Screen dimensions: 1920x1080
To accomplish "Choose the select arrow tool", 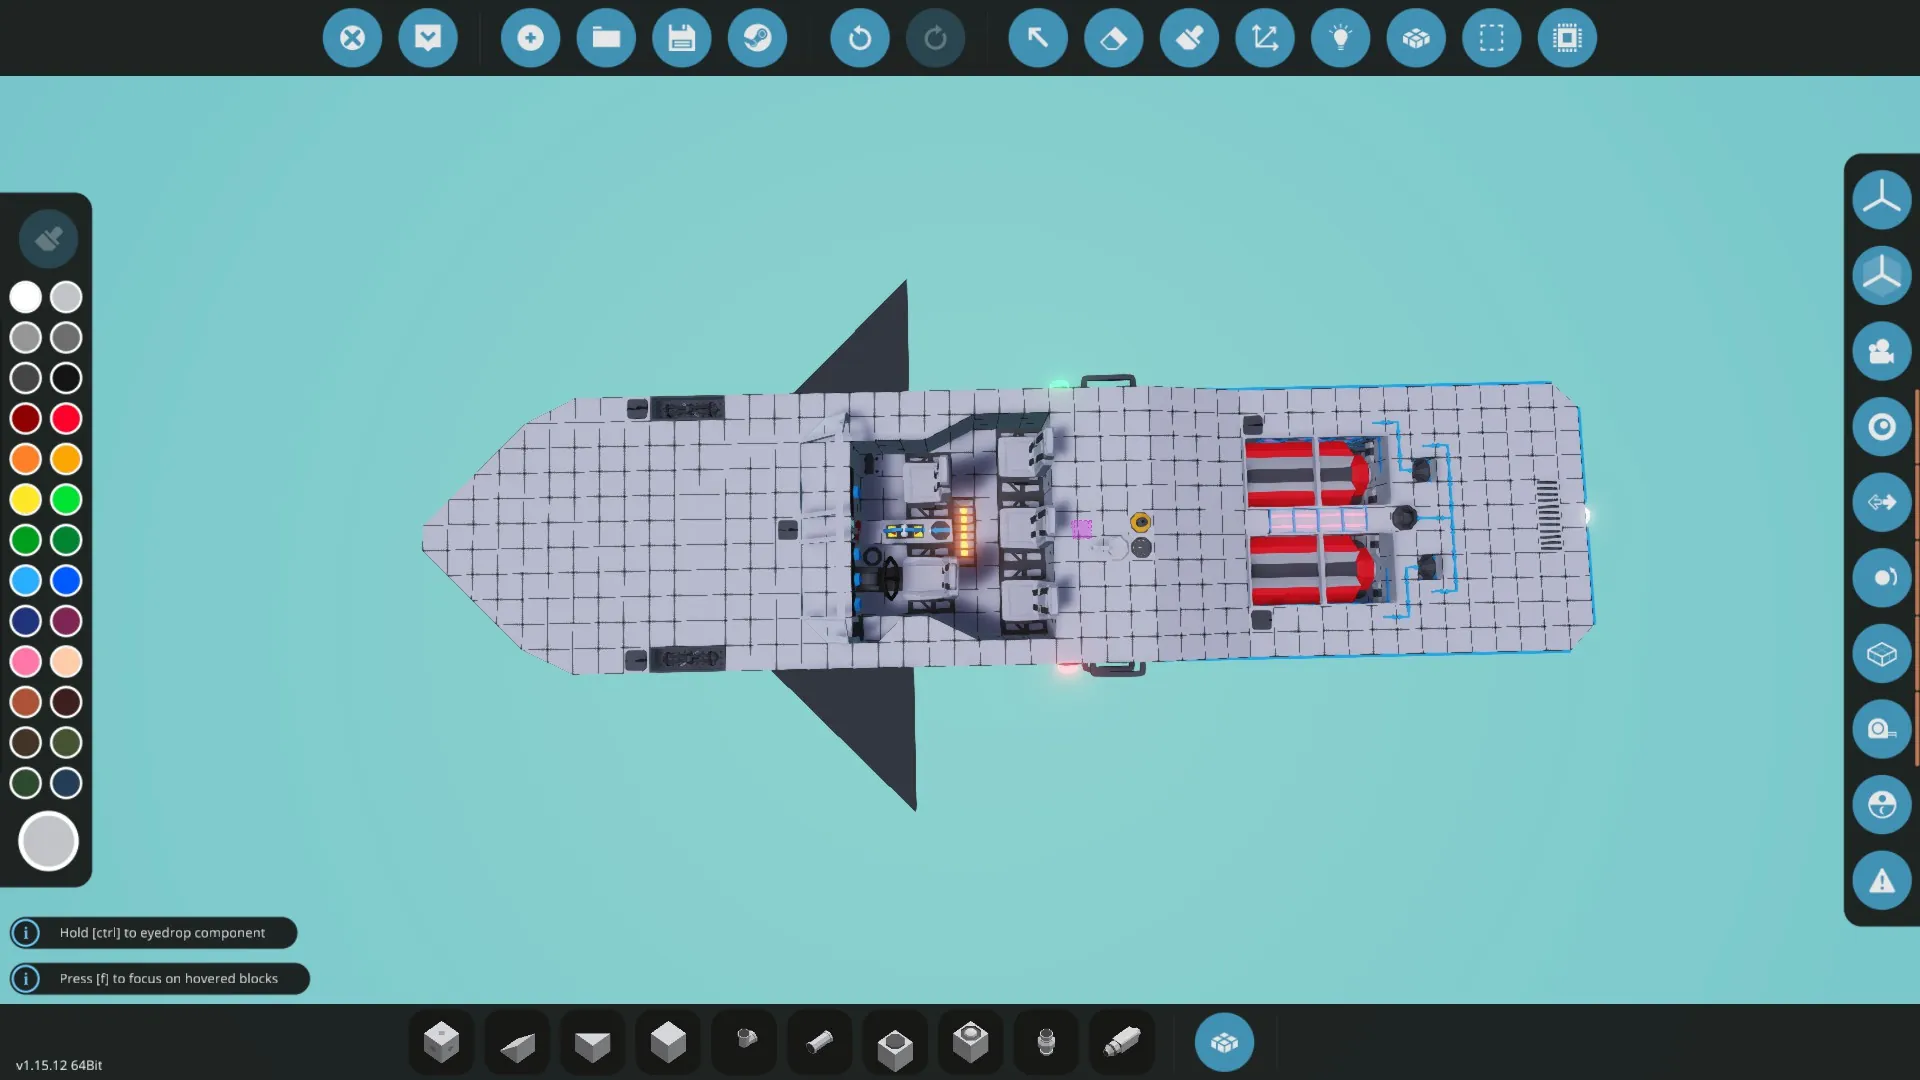I will pyautogui.click(x=1037, y=38).
